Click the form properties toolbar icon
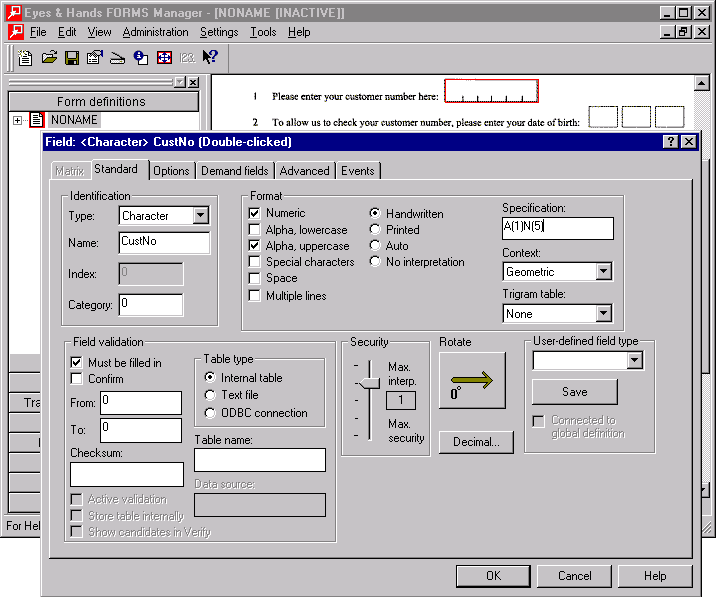 (x=94, y=58)
